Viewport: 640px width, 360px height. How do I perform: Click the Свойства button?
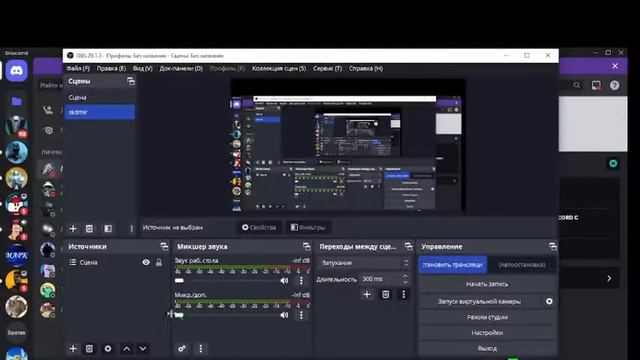tap(259, 227)
